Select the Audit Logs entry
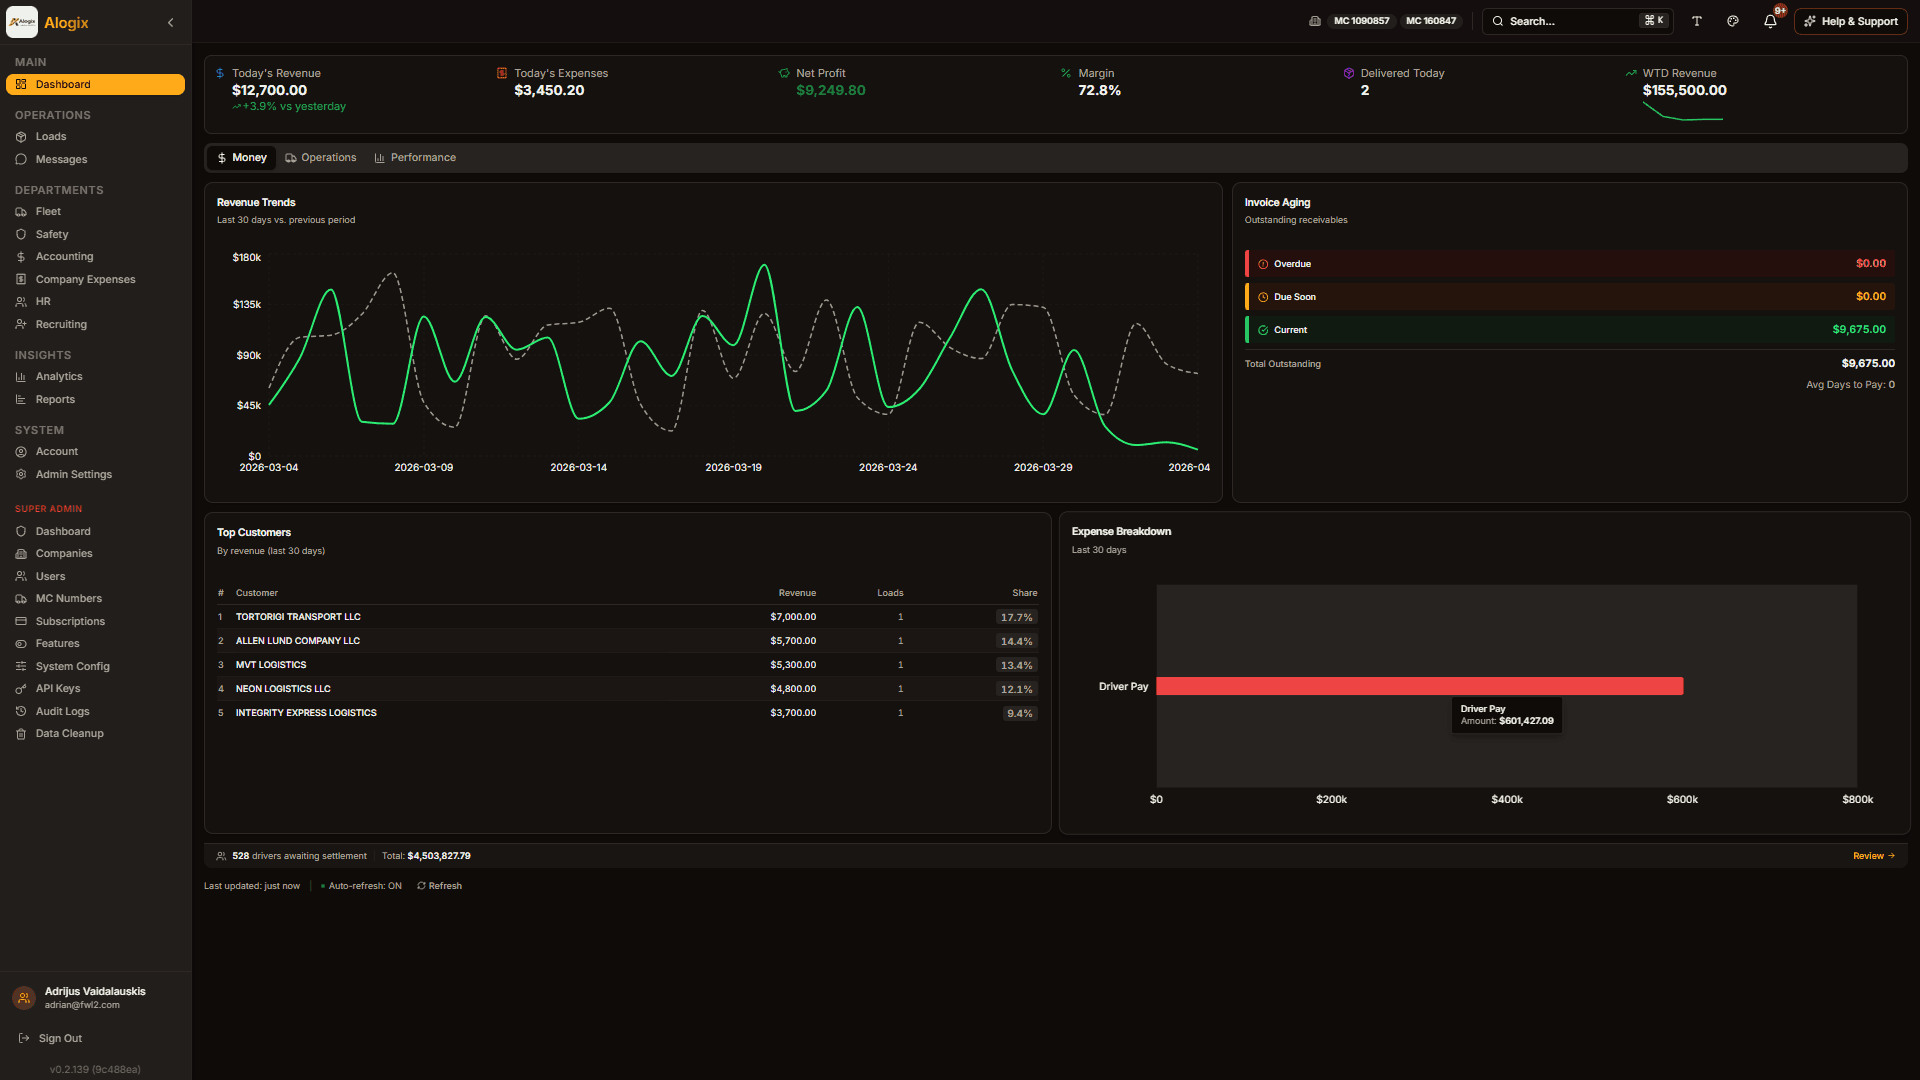This screenshot has height=1080, width=1920. click(62, 711)
